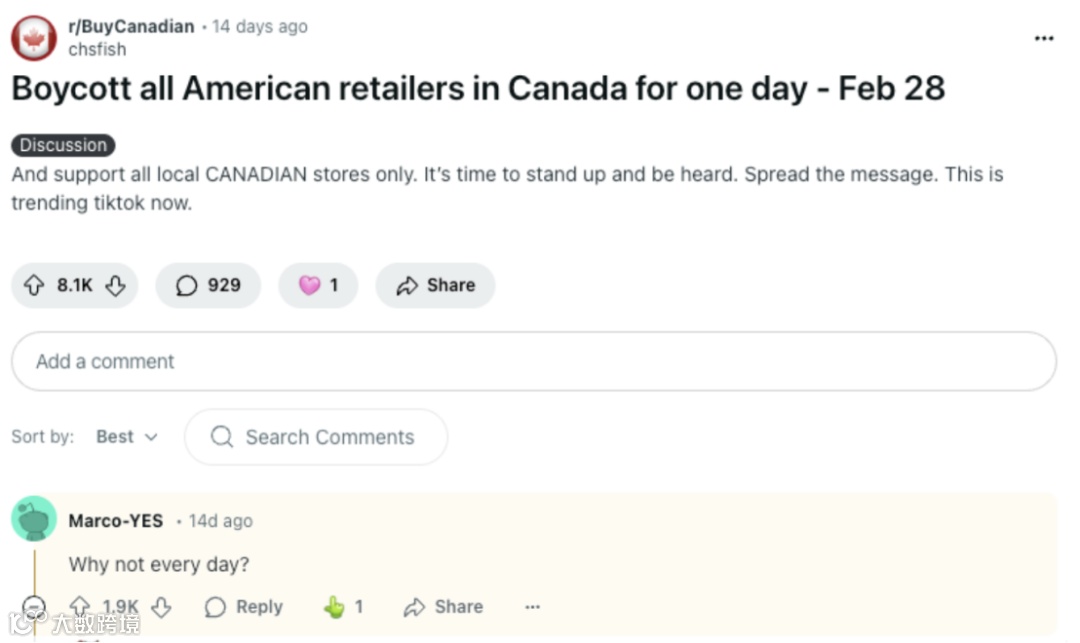Give an award with the pink heart icon
1080x643 pixels.
tap(318, 286)
